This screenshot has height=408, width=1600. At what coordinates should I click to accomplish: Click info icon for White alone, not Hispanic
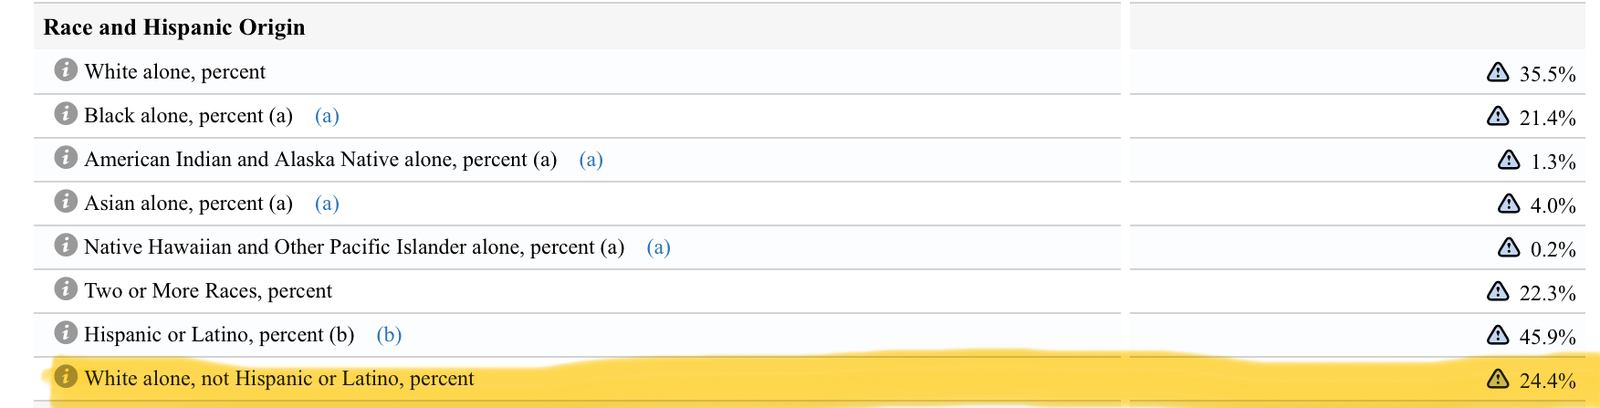pos(66,377)
